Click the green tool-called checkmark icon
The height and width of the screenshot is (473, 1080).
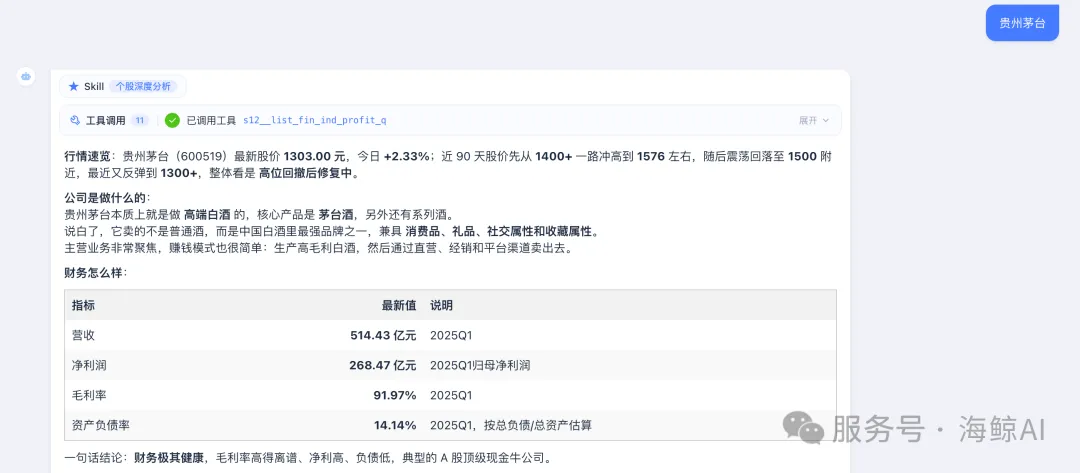(x=172, y=120)
